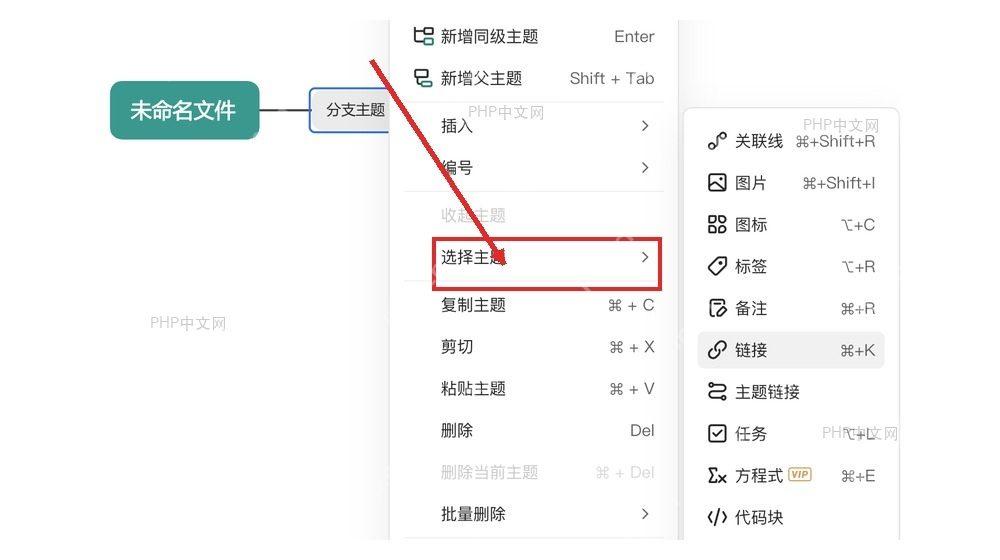
Task: Select the 分支主题 branch node
Action: (x=349, y=110)
